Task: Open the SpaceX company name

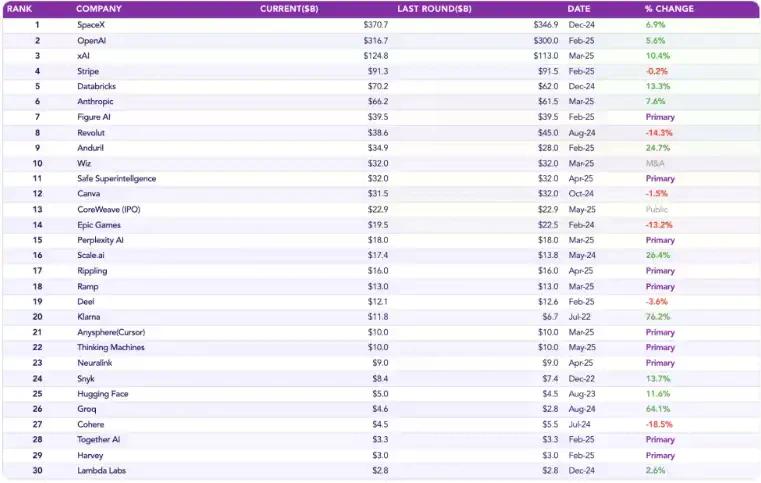Action: pyautogui.click(x=92, y=24)
